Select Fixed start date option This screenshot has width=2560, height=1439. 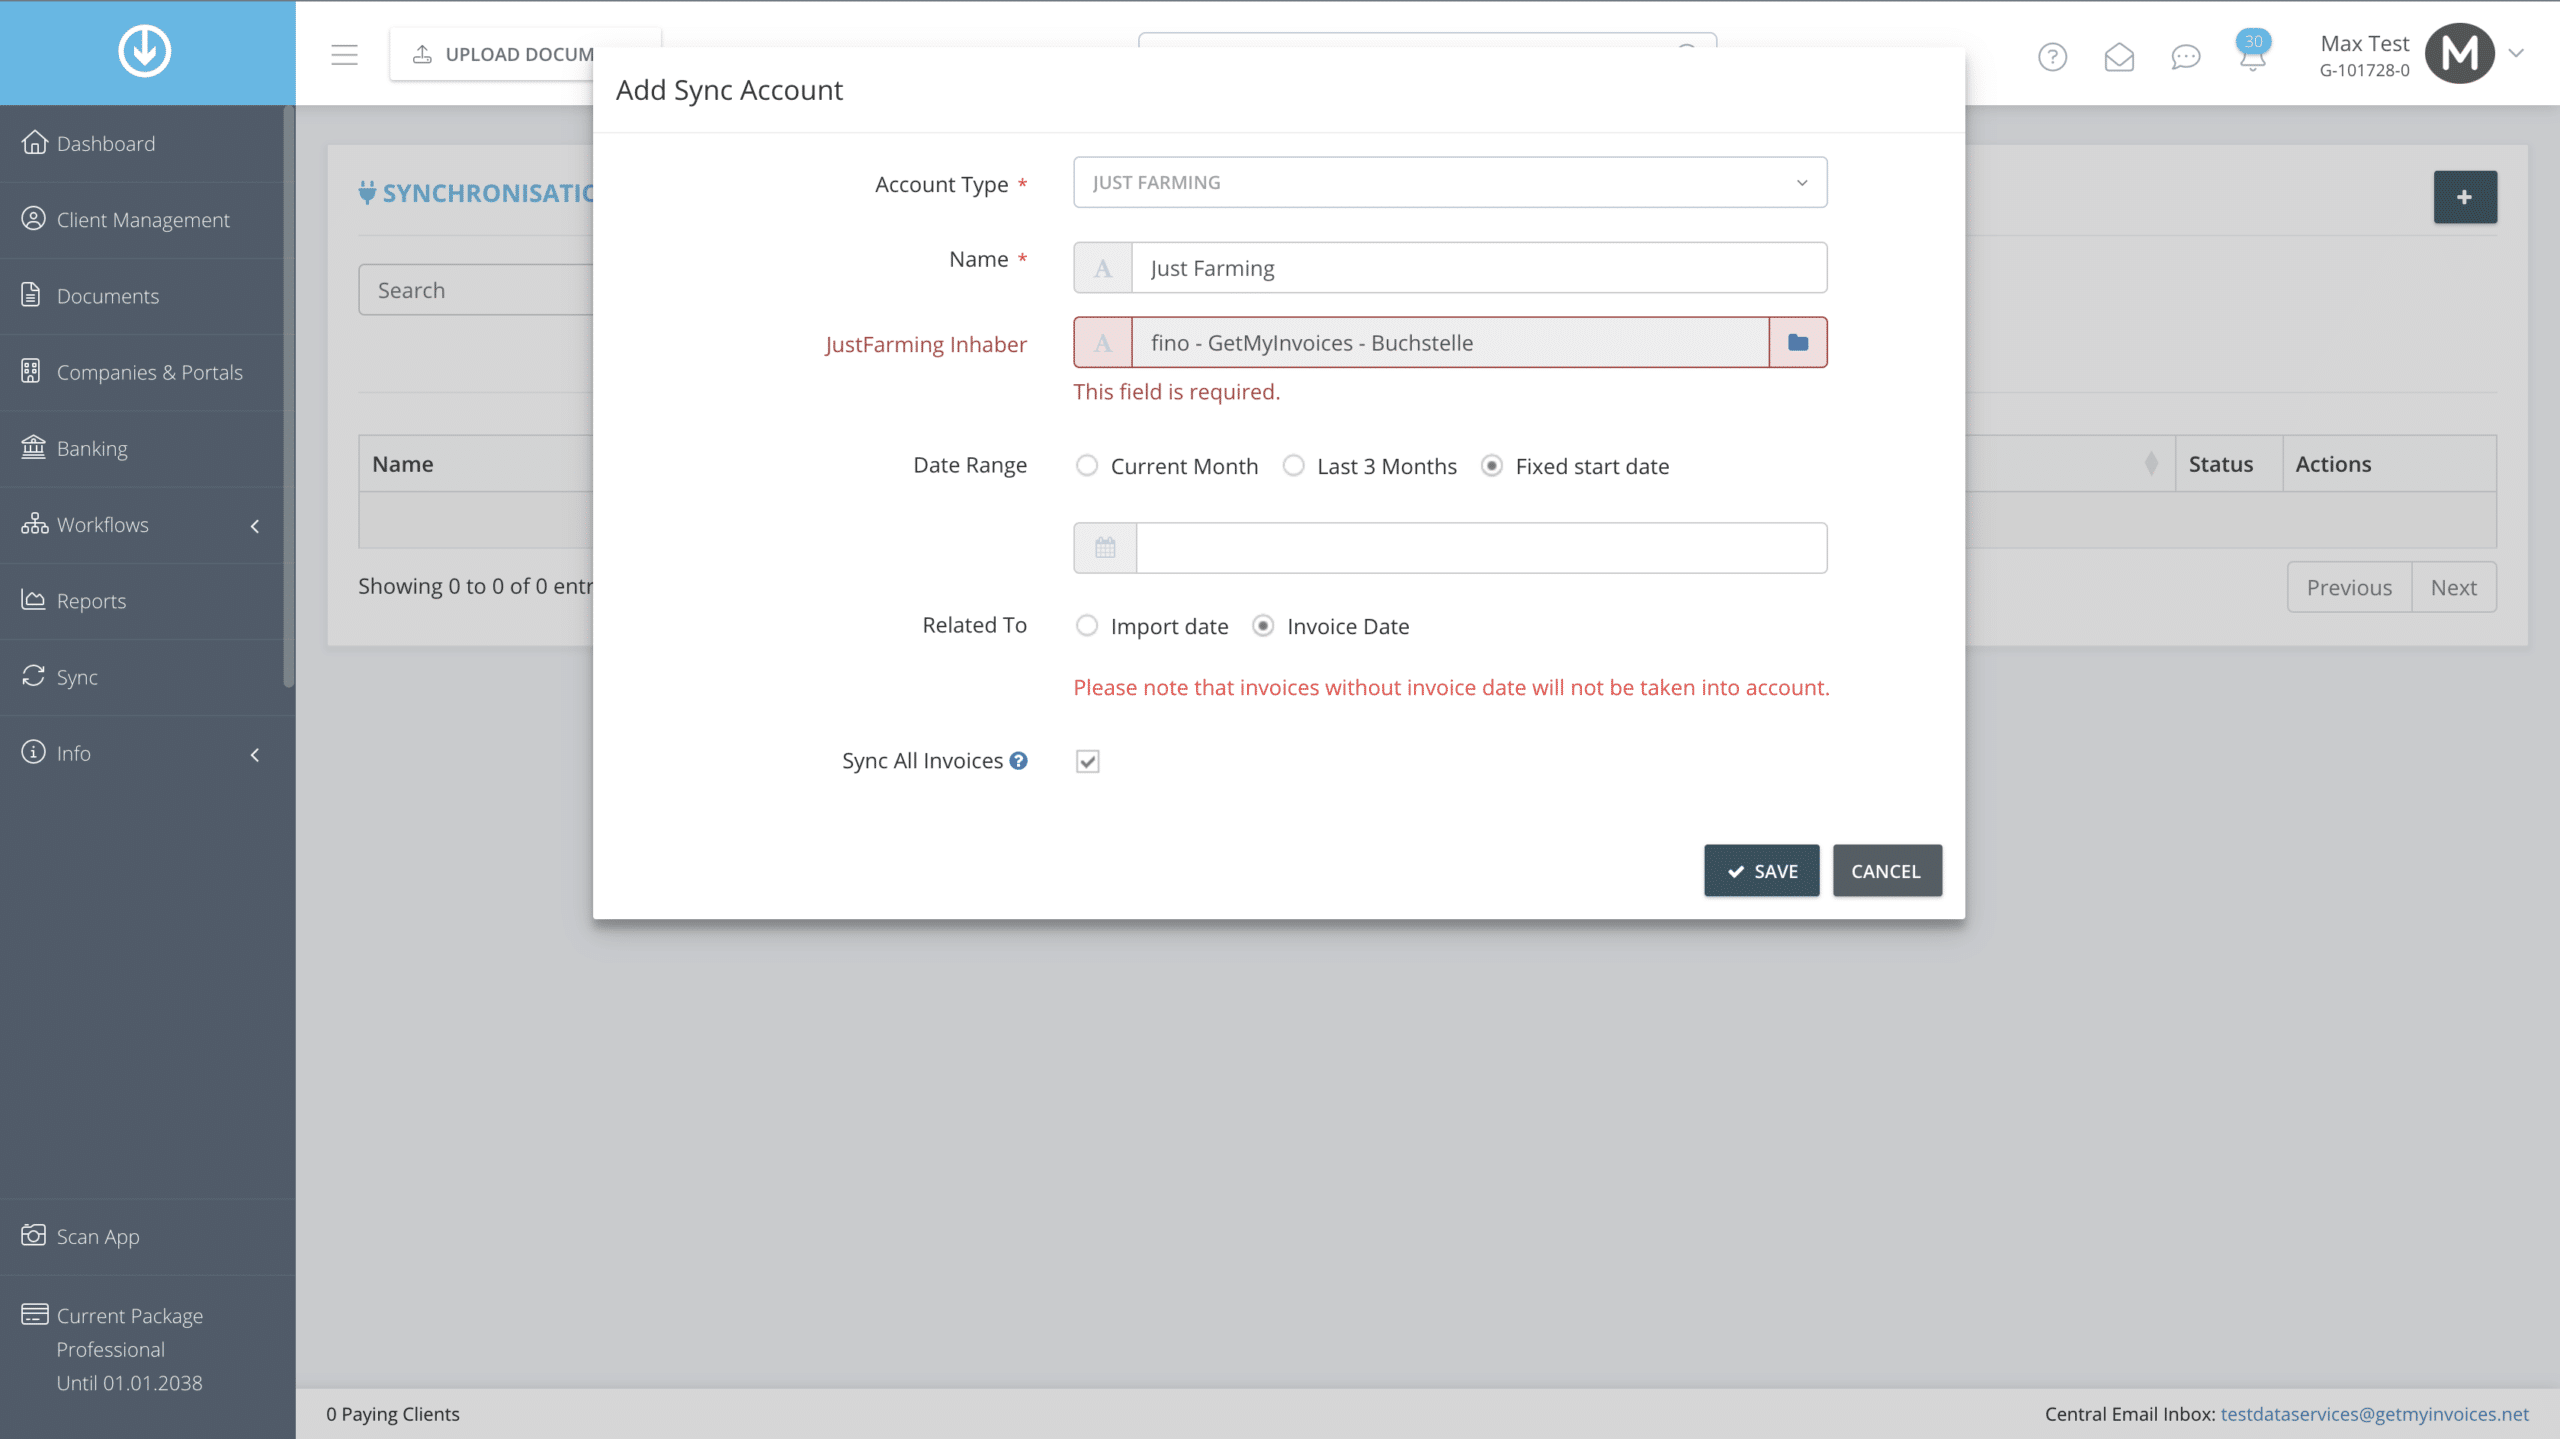(1492, 466)
